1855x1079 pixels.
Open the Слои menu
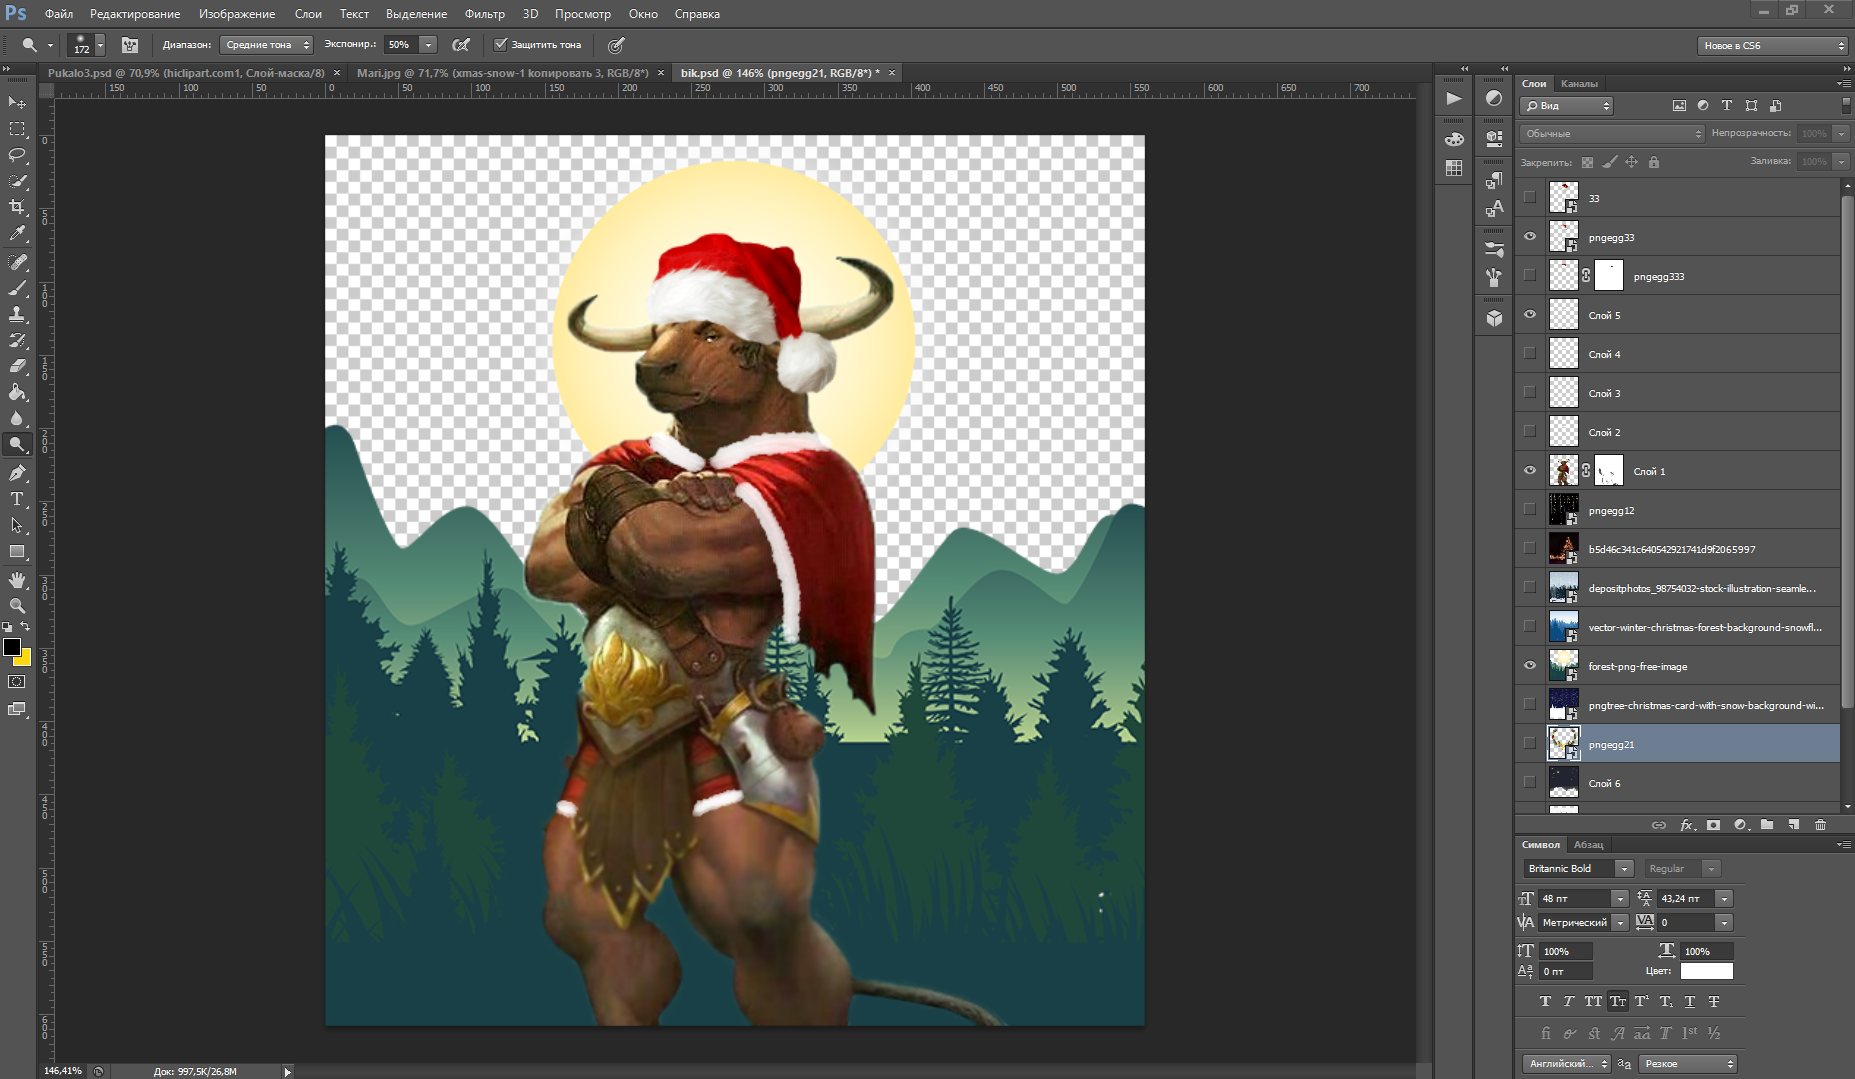coord(308,14)
